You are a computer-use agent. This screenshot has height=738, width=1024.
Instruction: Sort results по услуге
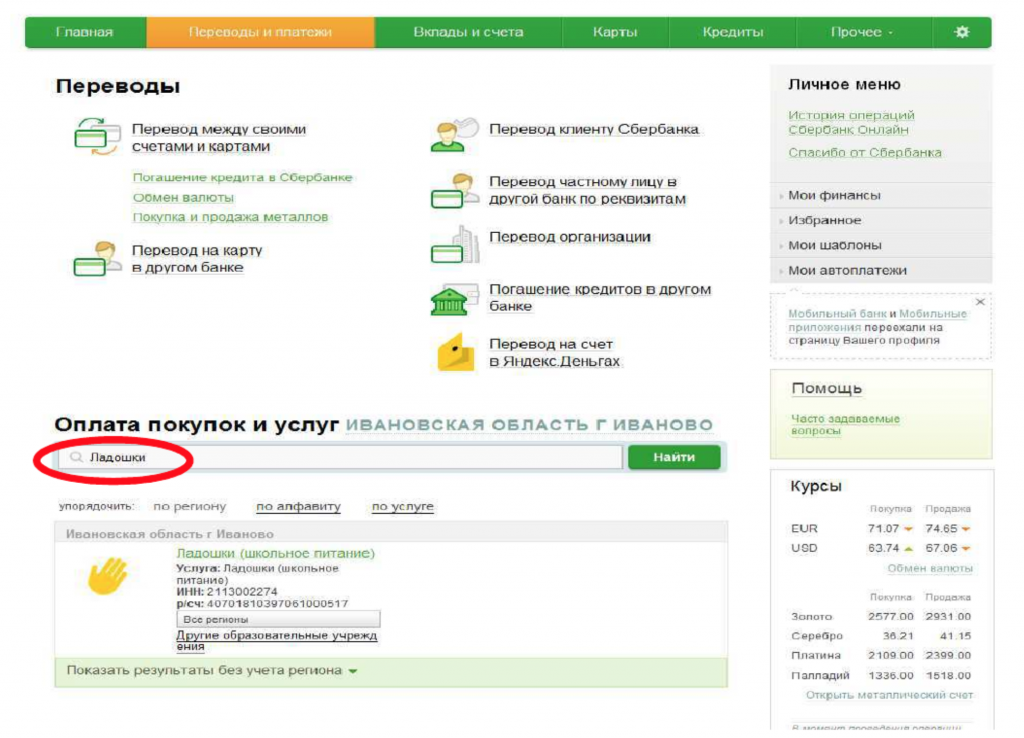tap(402, 506)
